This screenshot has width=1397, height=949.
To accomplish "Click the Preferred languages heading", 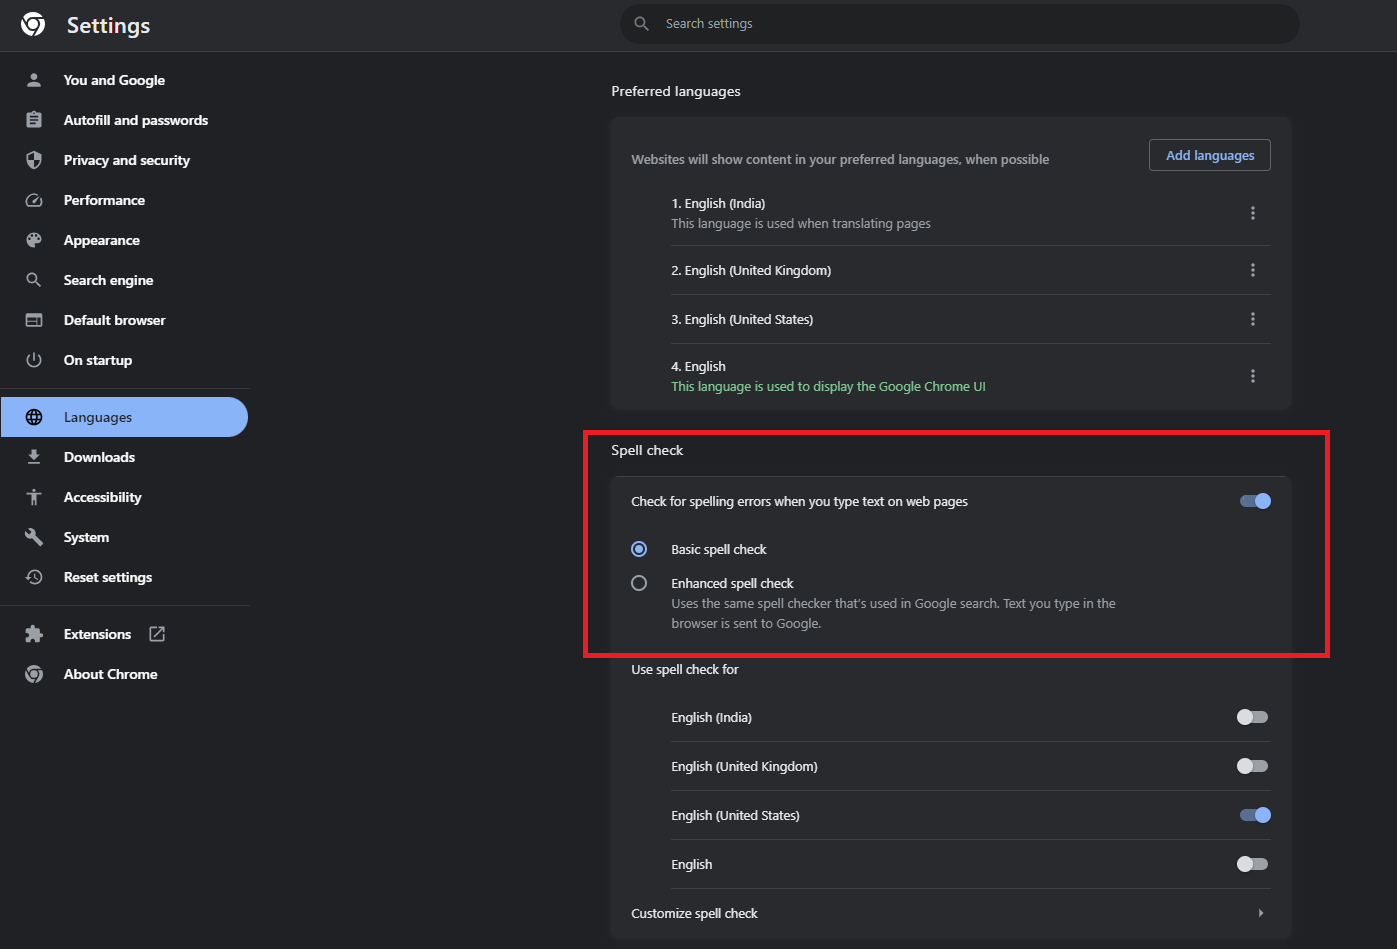I will pos(676,91).
